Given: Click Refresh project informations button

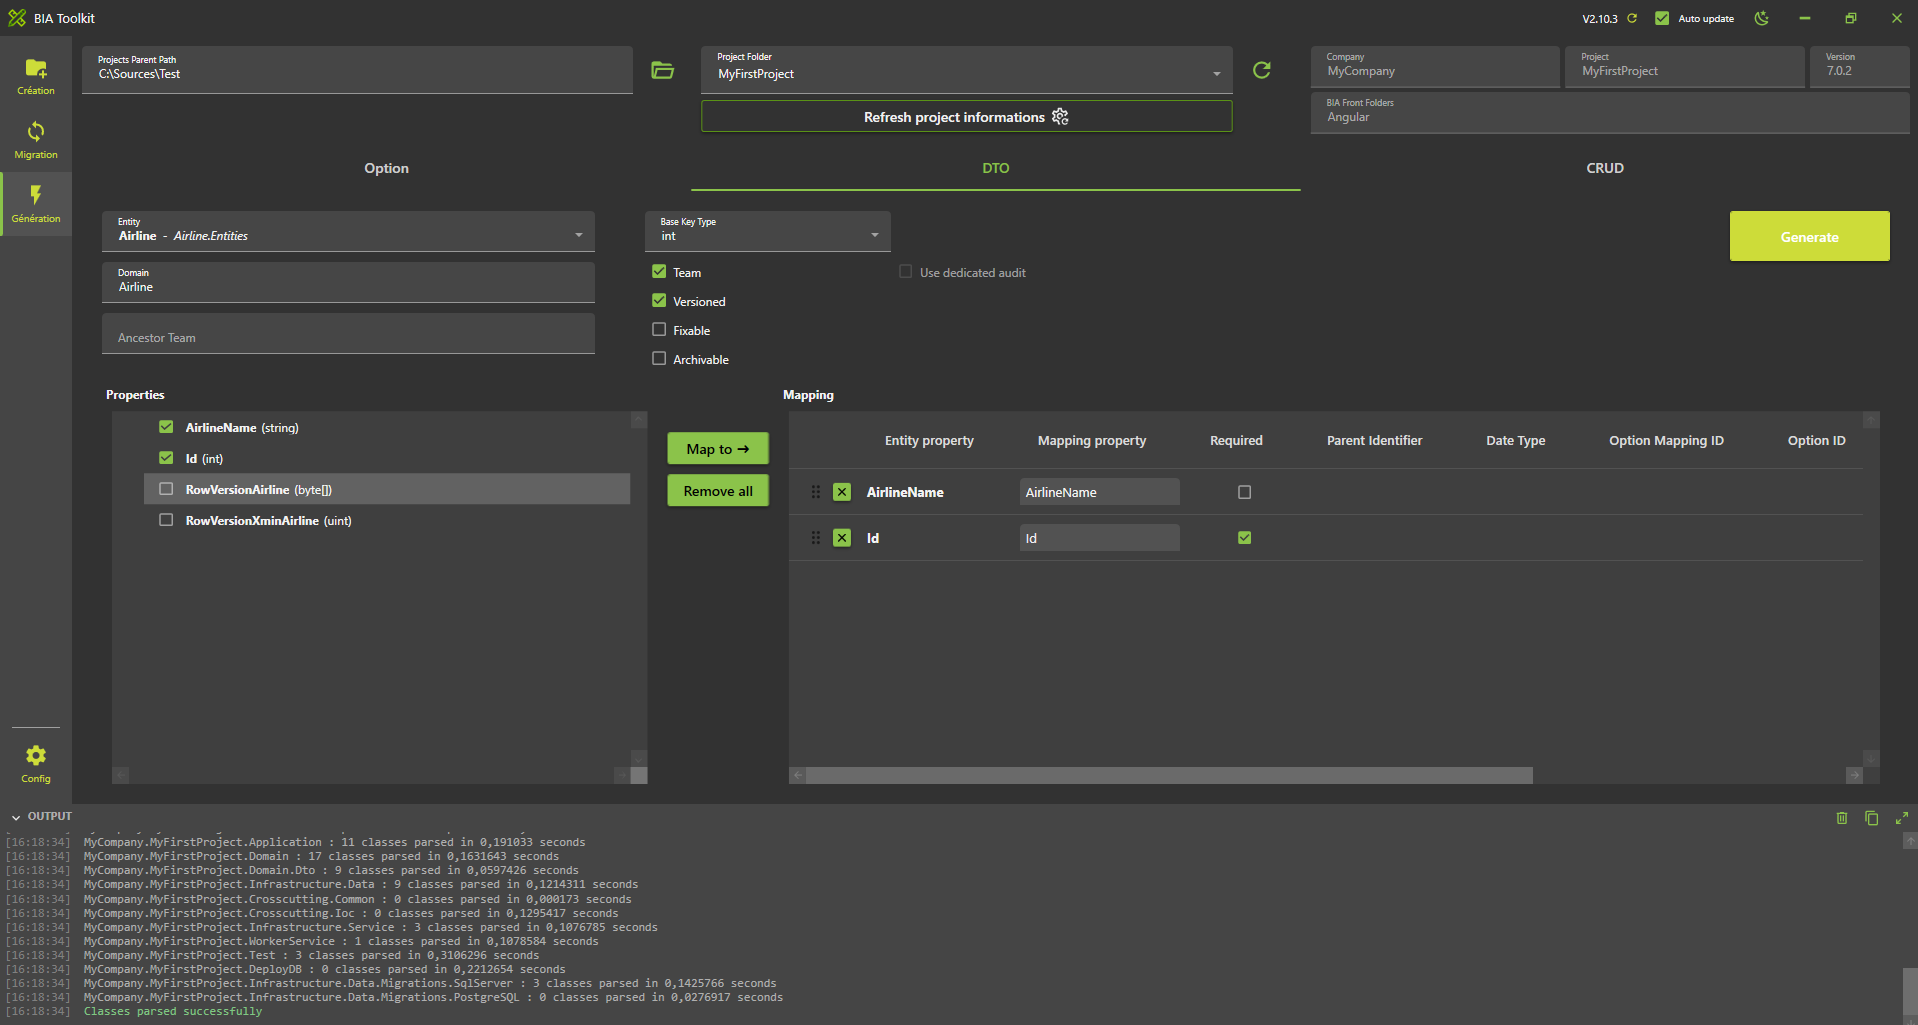Looking at the screenshot, I should pyautogui.click(x=966, y=117).
